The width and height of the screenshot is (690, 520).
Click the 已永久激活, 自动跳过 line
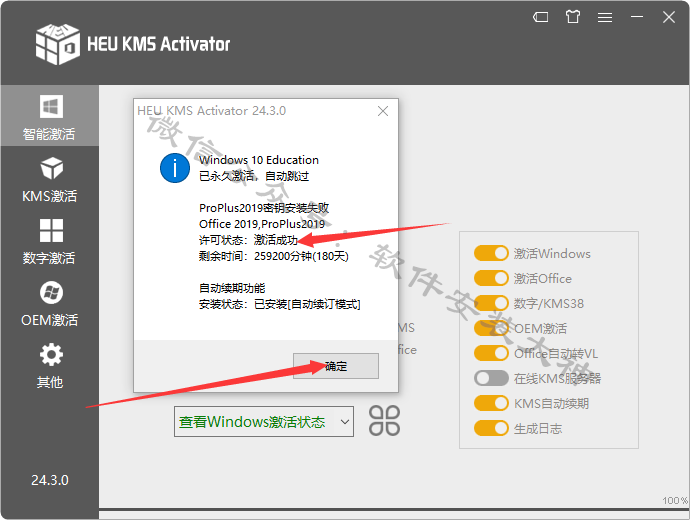[254, 176]
